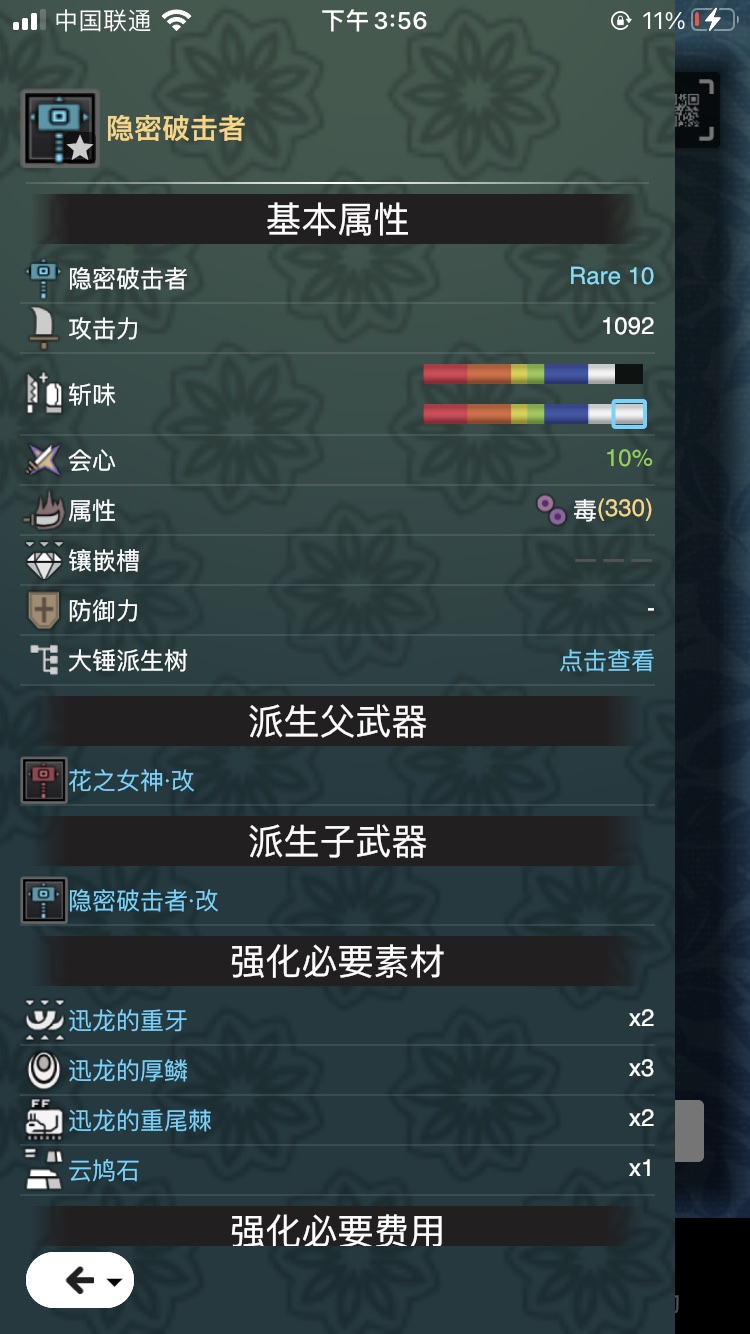Click 点击查看 to view hammer tree
The width and height of the screenshot is (750, 1334).
pyautogui.click(x=606, y=661)
